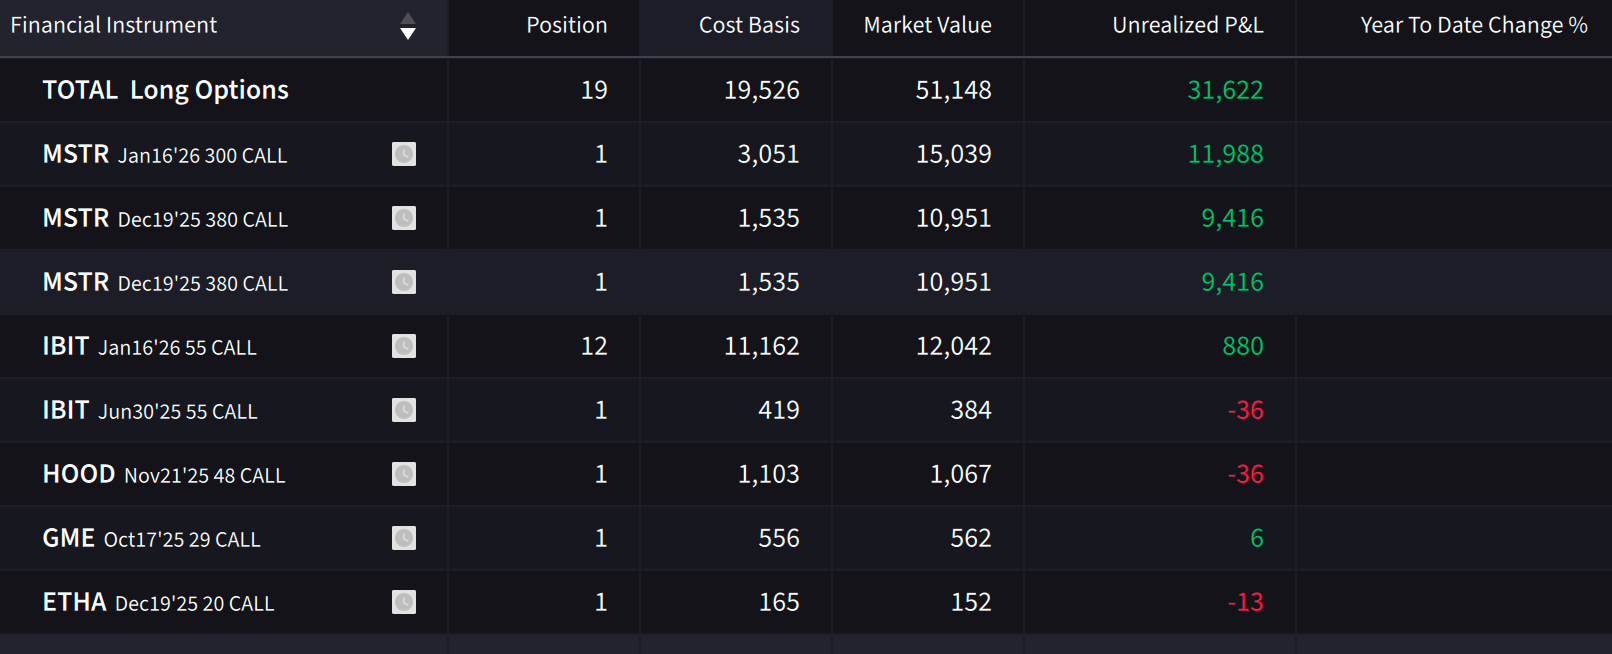Select GME Oct17'25 29 CALL instrument
The width and height of the screenshot is (1612, 654).
click(151, 538)
